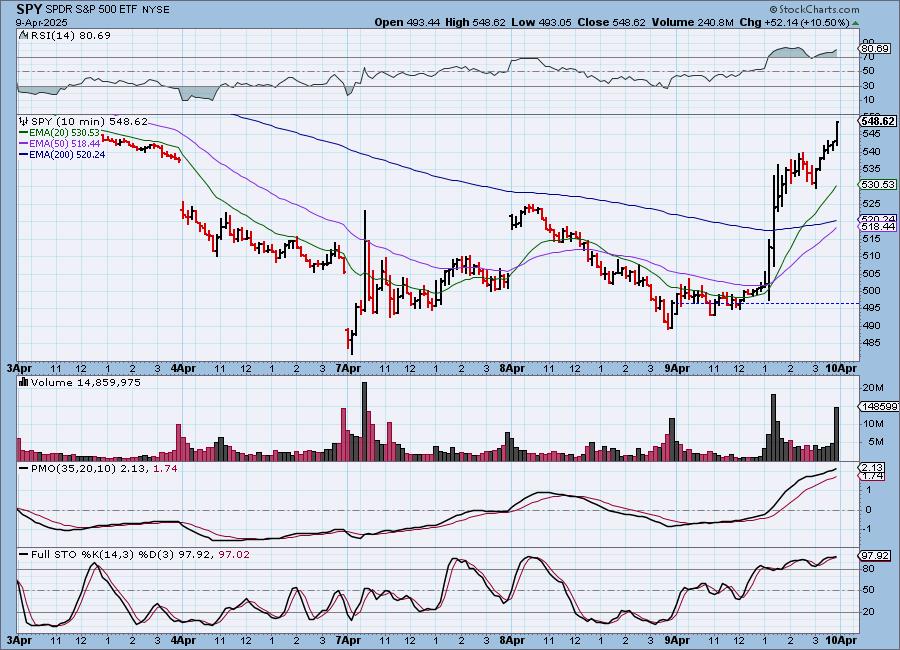Click the 9-Apr-2025 chart date

[41, 22]
